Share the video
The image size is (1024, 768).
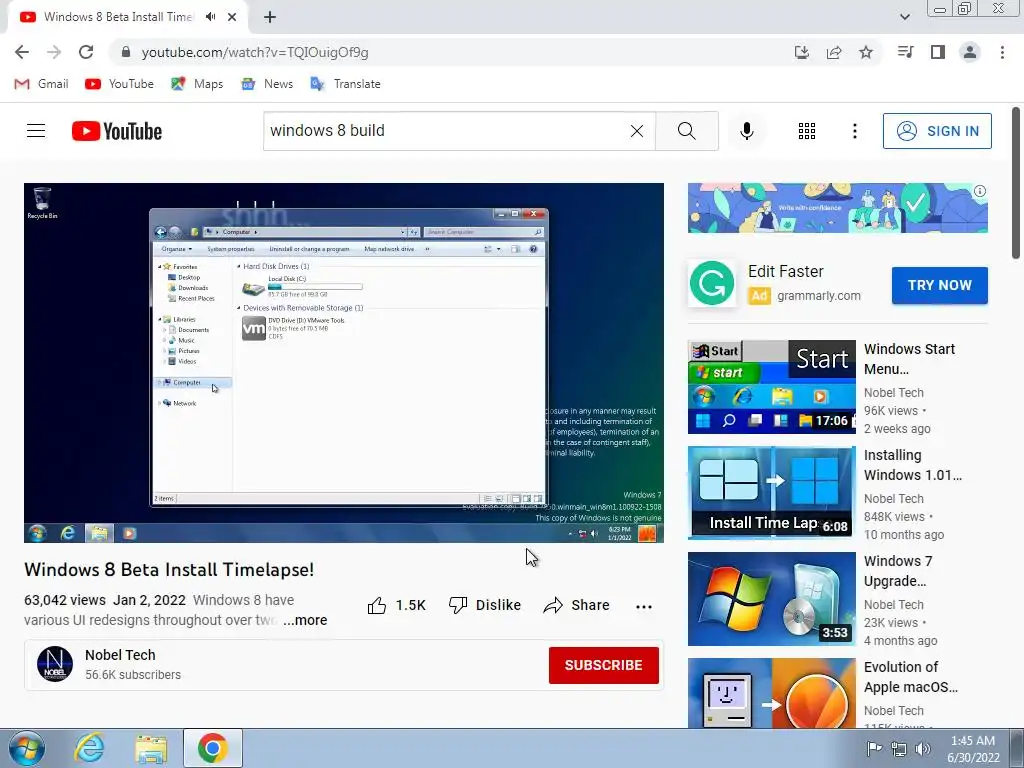pos(576,605)
